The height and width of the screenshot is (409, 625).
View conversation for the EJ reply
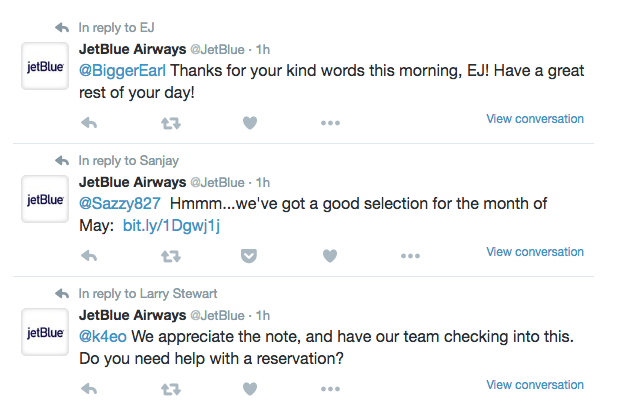pos(534,119)
